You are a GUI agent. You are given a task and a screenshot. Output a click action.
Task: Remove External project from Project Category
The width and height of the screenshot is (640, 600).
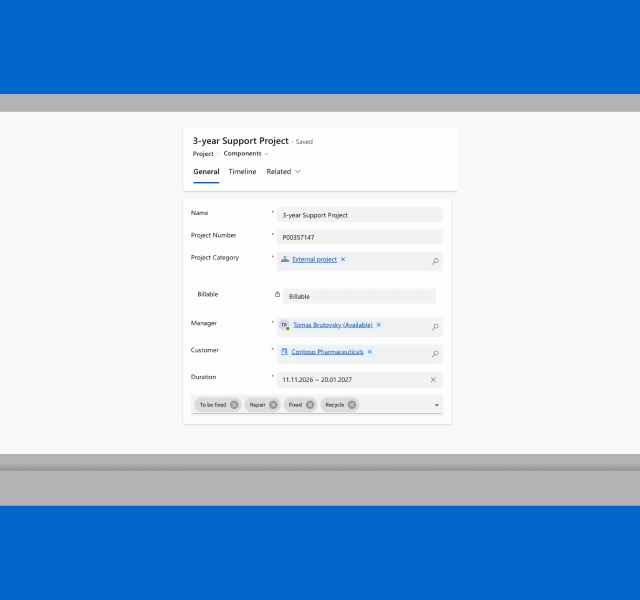pyautogui.click(x=343, y=259)
